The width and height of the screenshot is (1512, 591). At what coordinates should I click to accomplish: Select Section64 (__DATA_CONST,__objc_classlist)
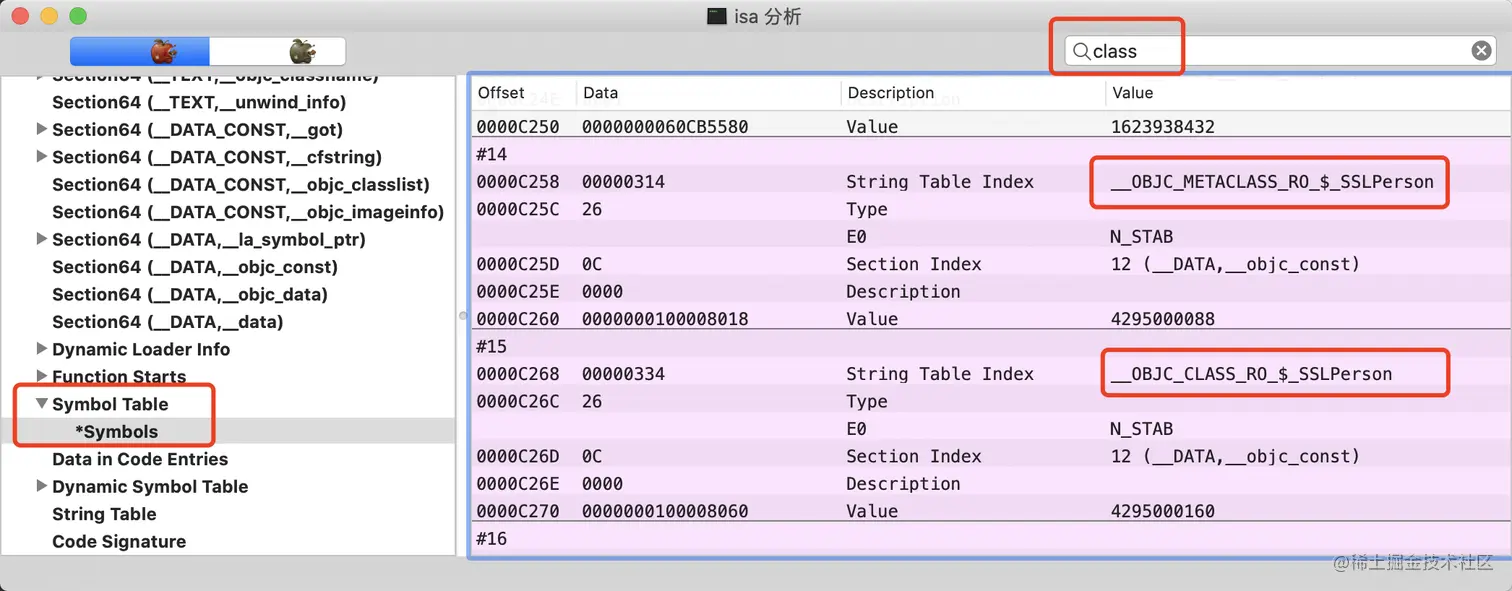pos(241,184)
